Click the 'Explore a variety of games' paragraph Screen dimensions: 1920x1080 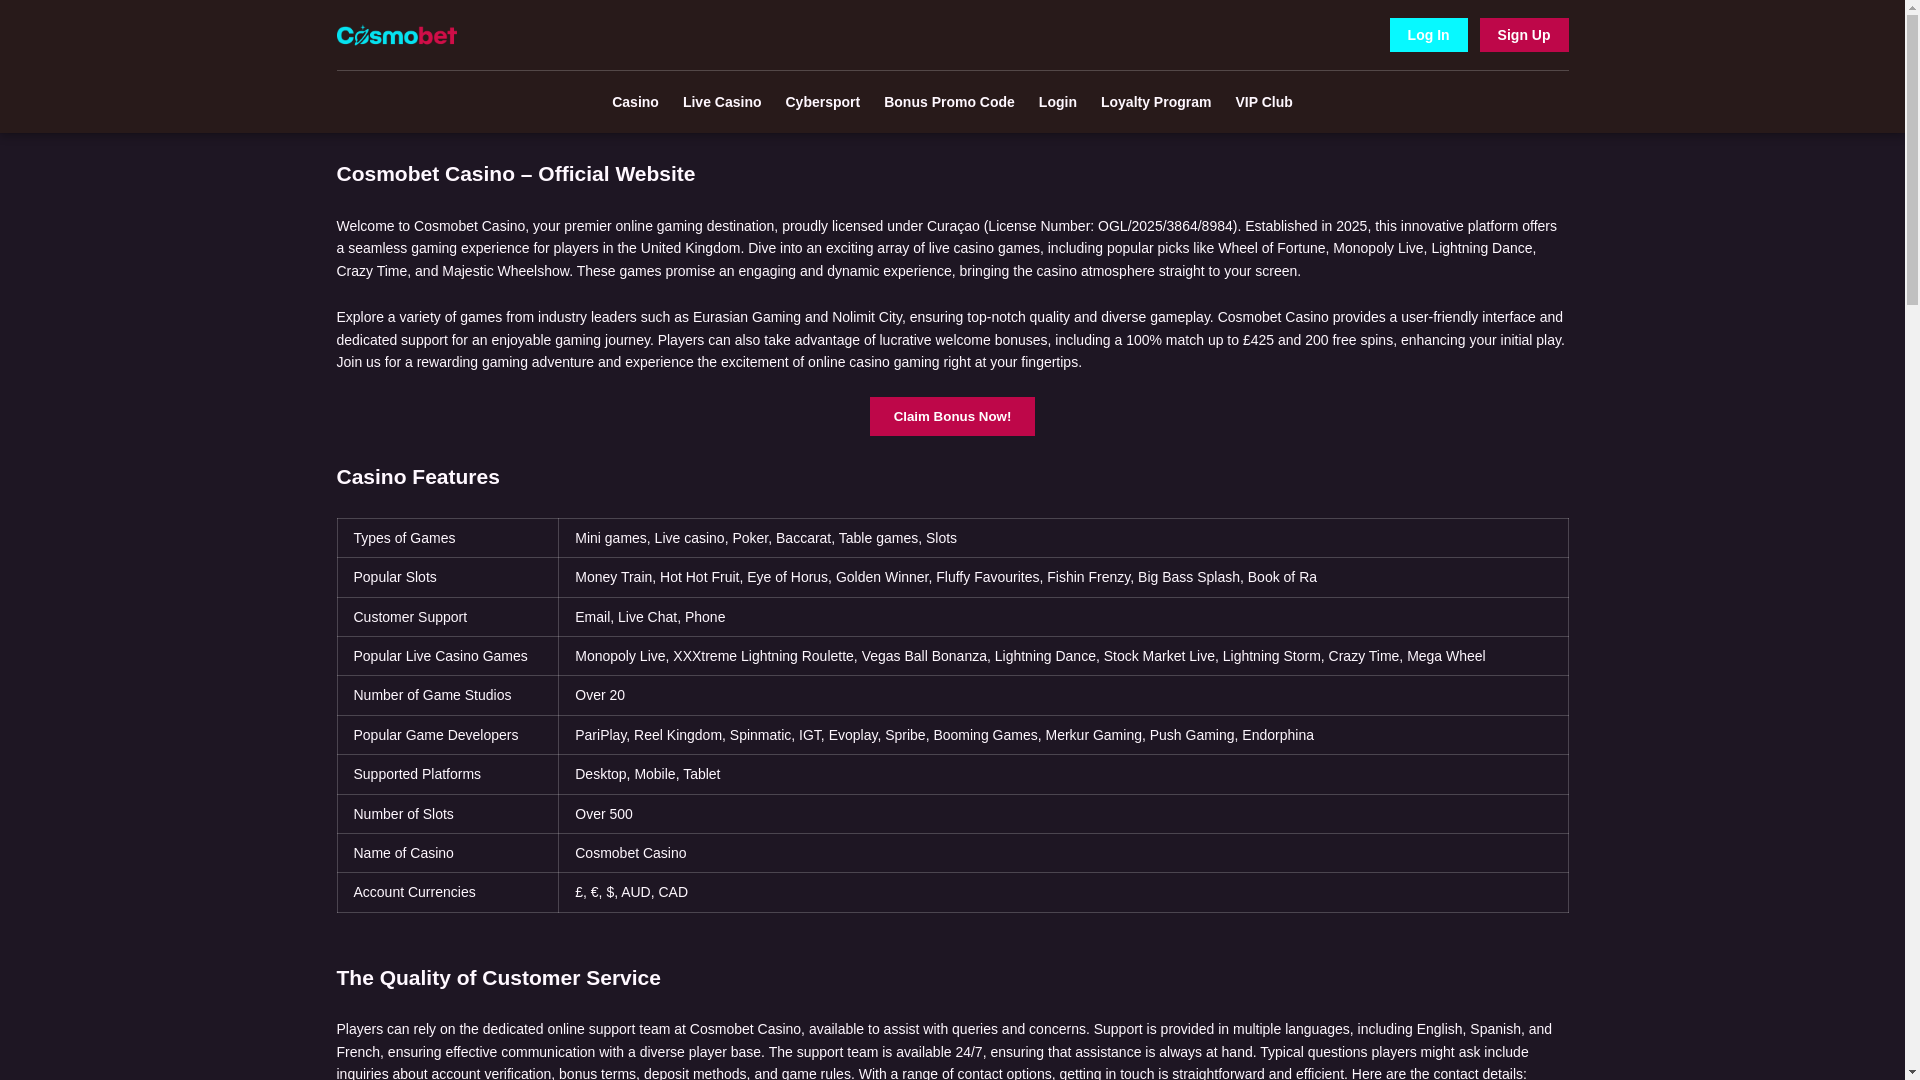[x=952, y=340]
